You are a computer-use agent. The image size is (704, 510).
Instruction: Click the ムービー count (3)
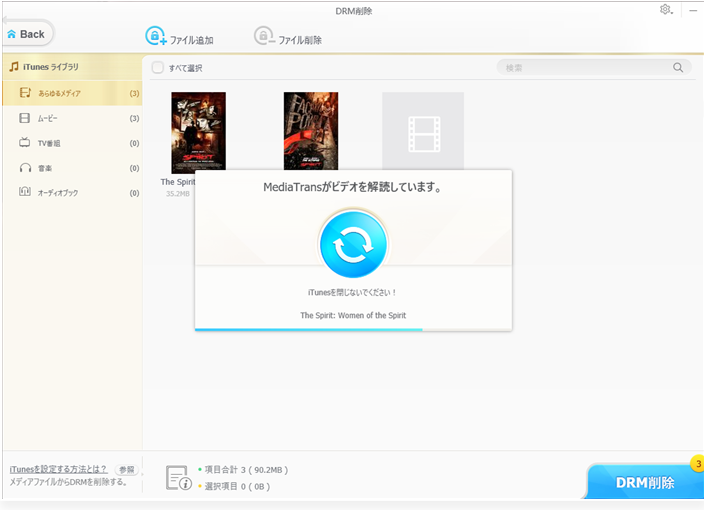(134, 118)
